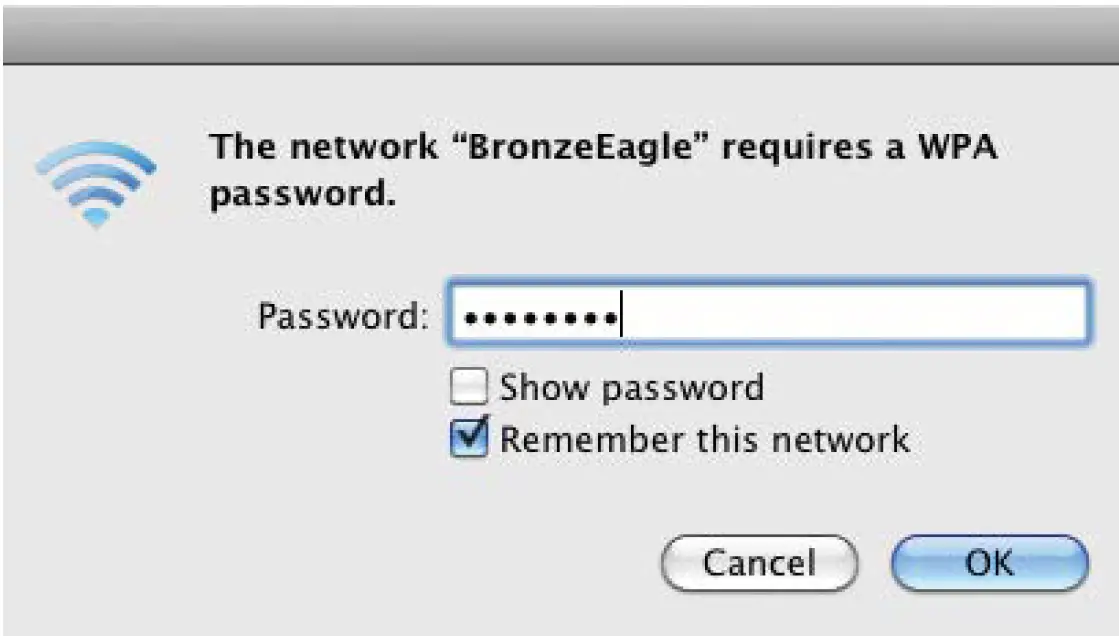Confirm the password with OK
This screenshot has width=1119, height=636.
(x=988, y=563)
